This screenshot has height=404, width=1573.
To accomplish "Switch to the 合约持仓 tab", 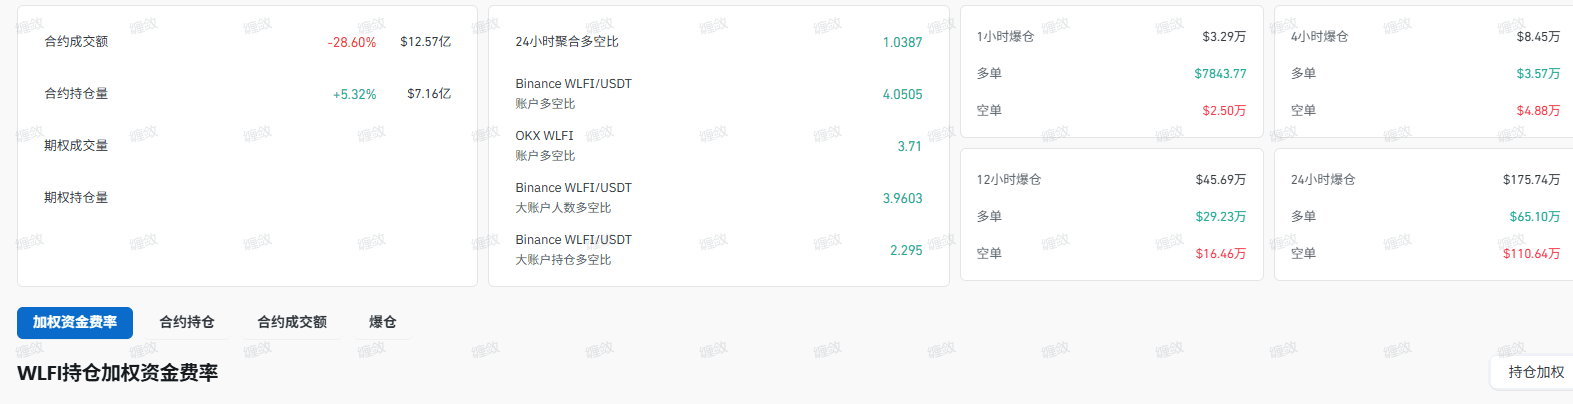I will [x=187, y=322].
